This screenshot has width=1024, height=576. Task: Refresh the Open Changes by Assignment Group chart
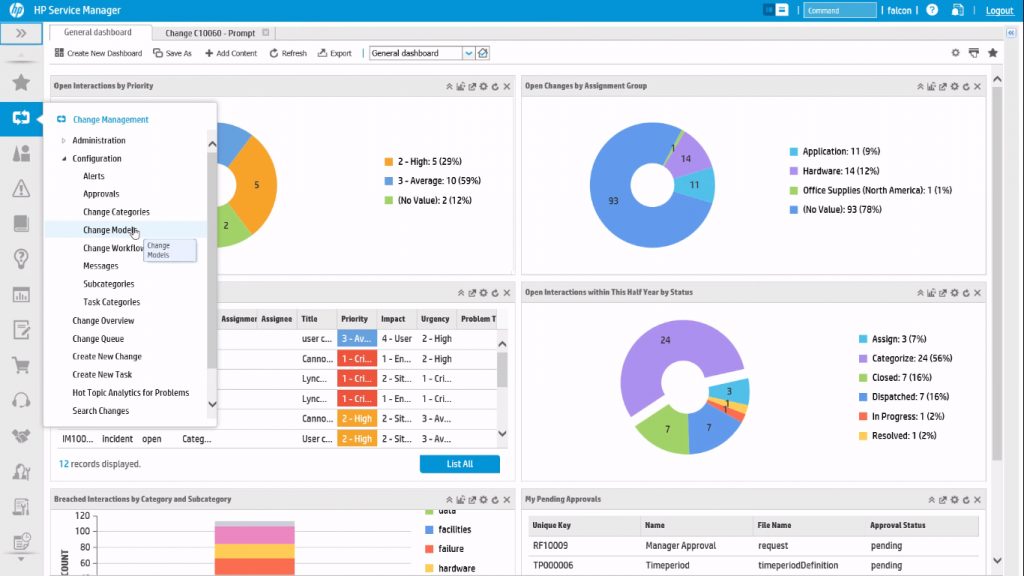pyautogui.click(x=966, y=86)
